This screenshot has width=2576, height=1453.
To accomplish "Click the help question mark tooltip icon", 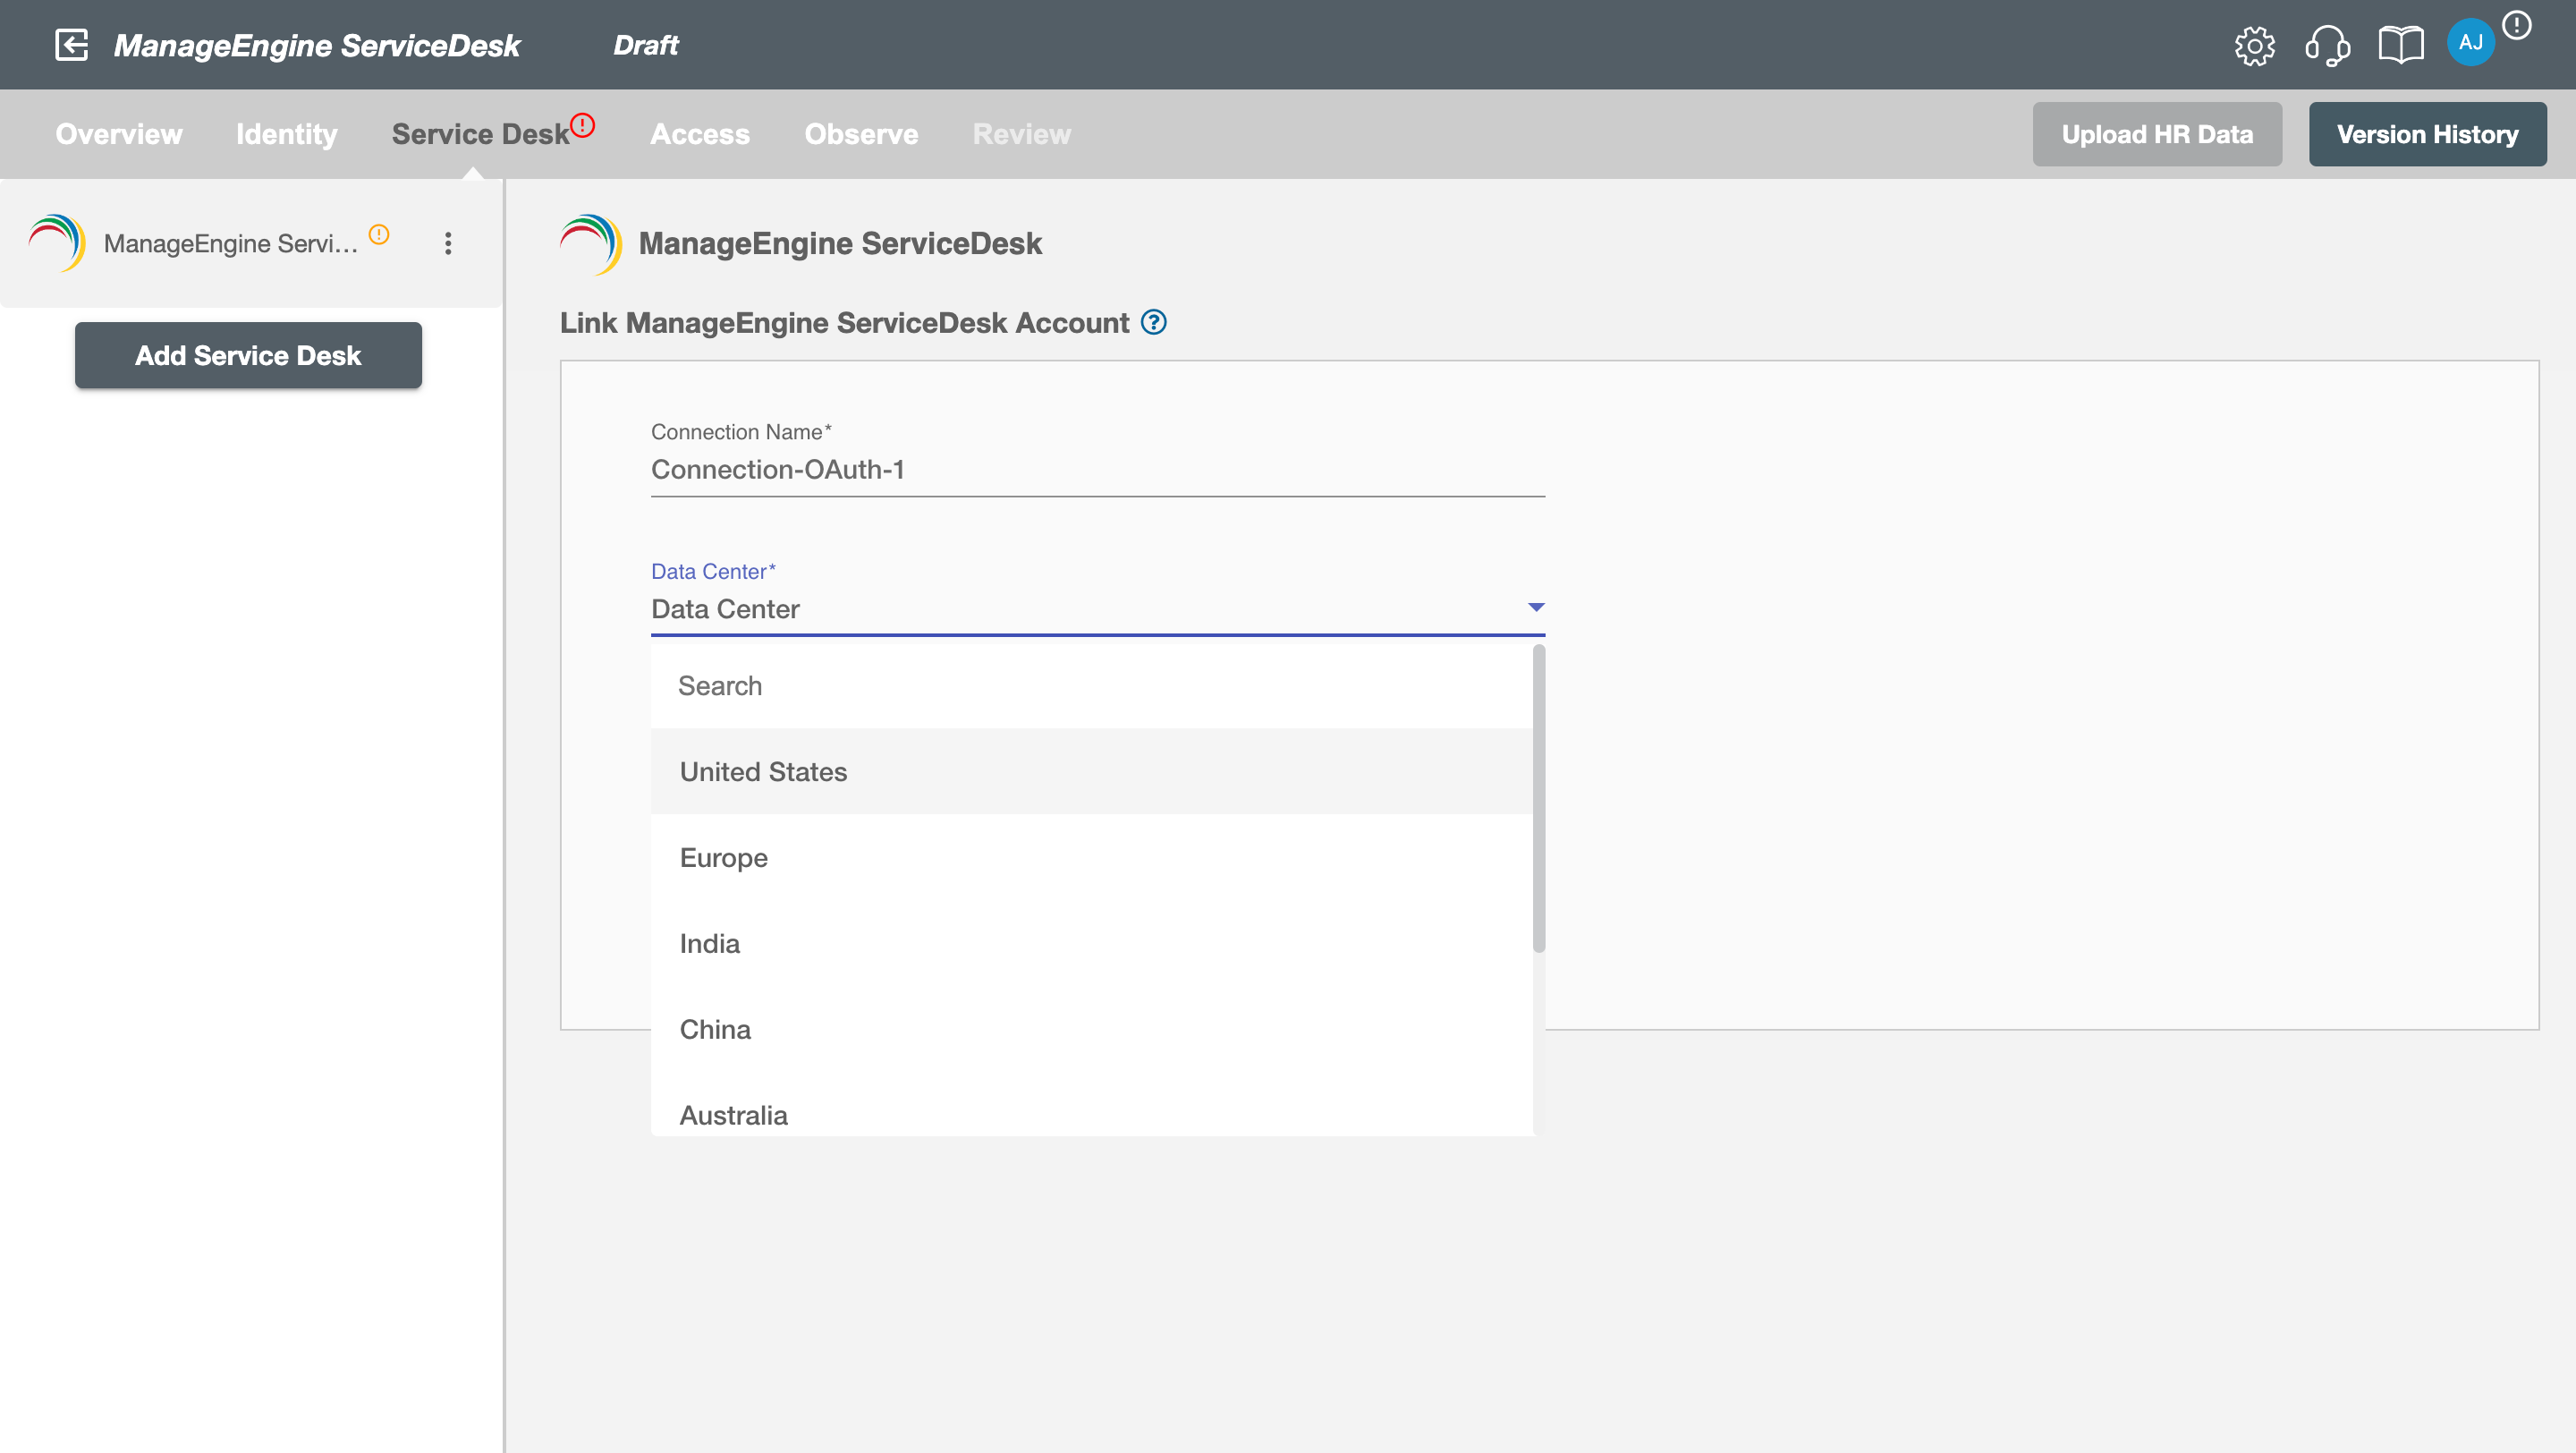I will 1152,320.
